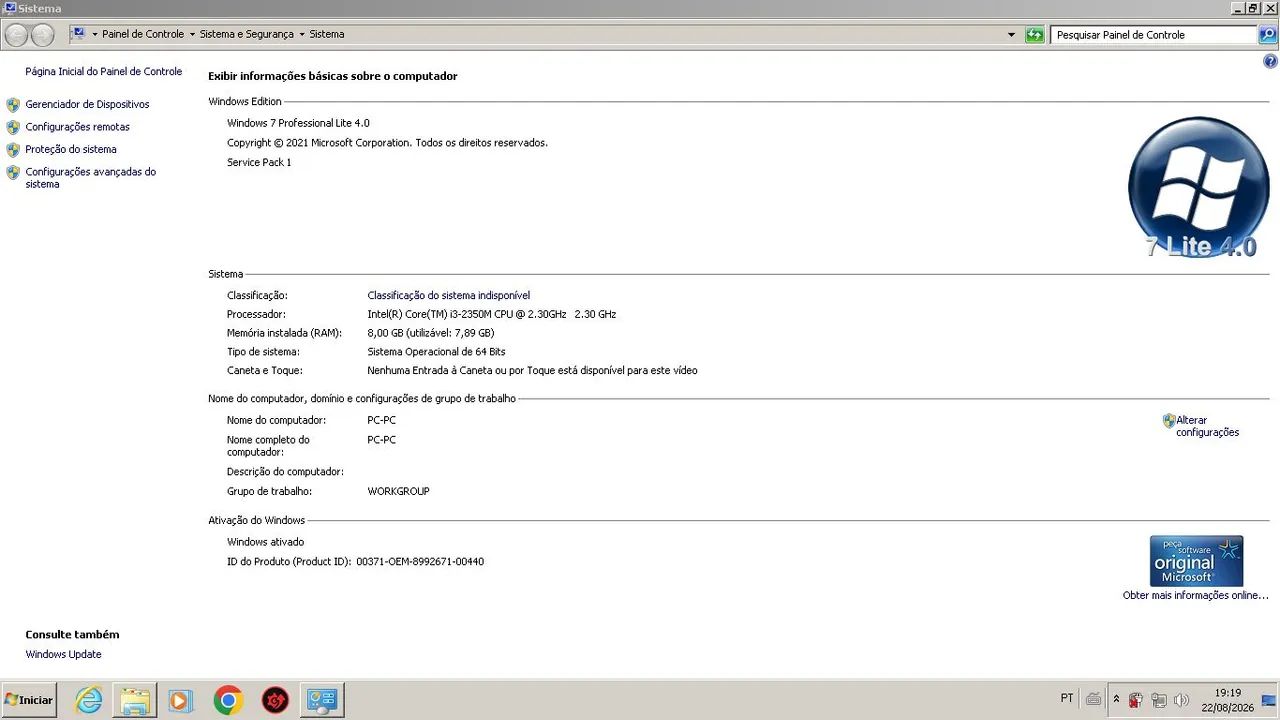
Task: Click the keyboard icon in language bar
Action: click(1093, 699)
